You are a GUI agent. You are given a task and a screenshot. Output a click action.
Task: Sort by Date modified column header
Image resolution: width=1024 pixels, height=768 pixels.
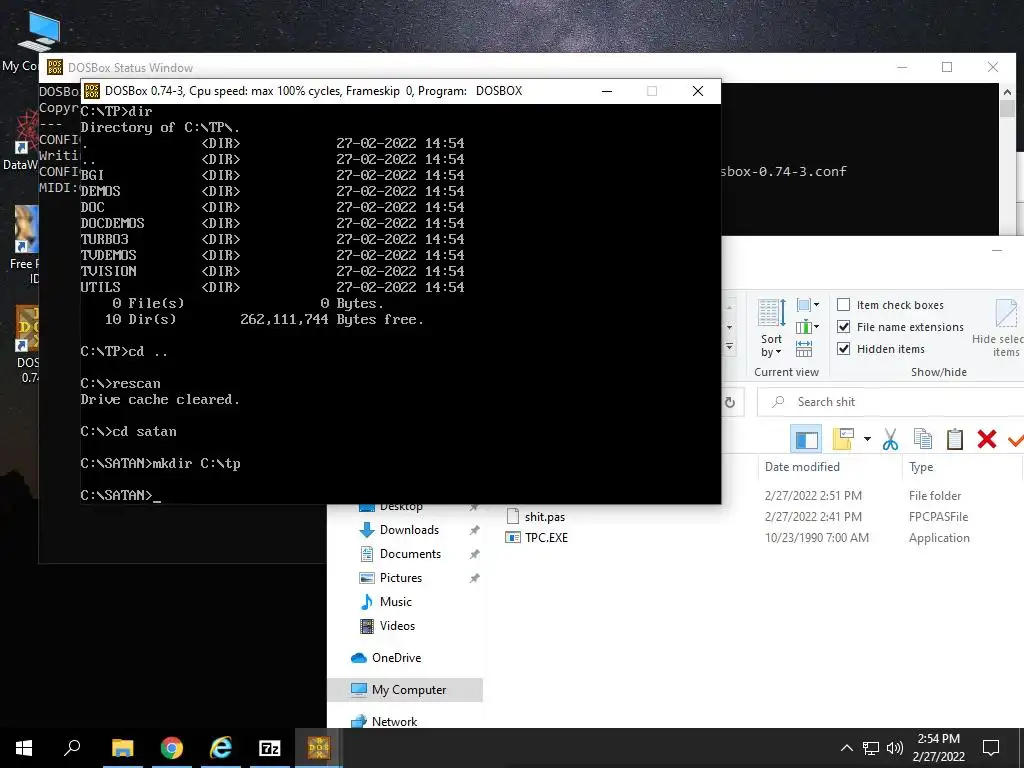(x=803, y=467)
